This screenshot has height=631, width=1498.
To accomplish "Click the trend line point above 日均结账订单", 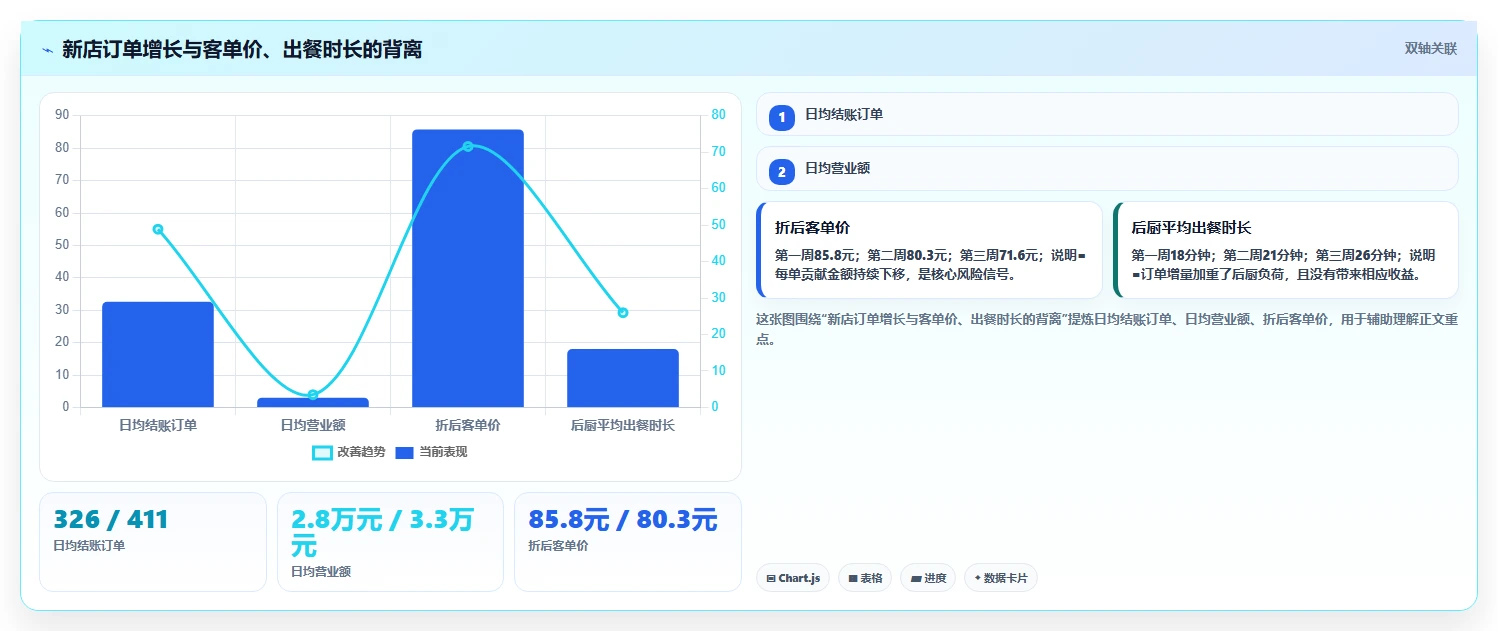I will coord(158,229).
